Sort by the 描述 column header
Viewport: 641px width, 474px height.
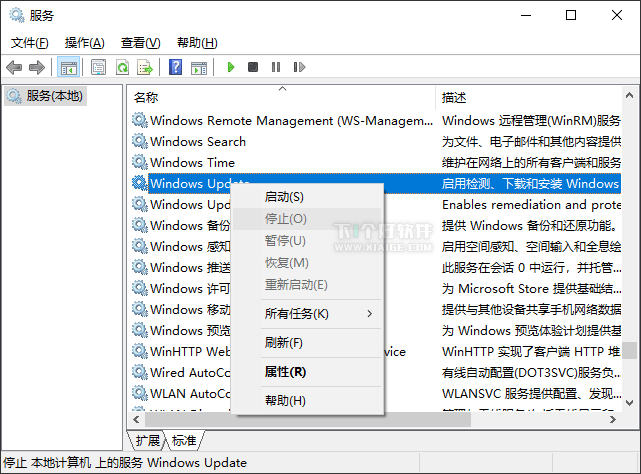[x=529, y=97]
